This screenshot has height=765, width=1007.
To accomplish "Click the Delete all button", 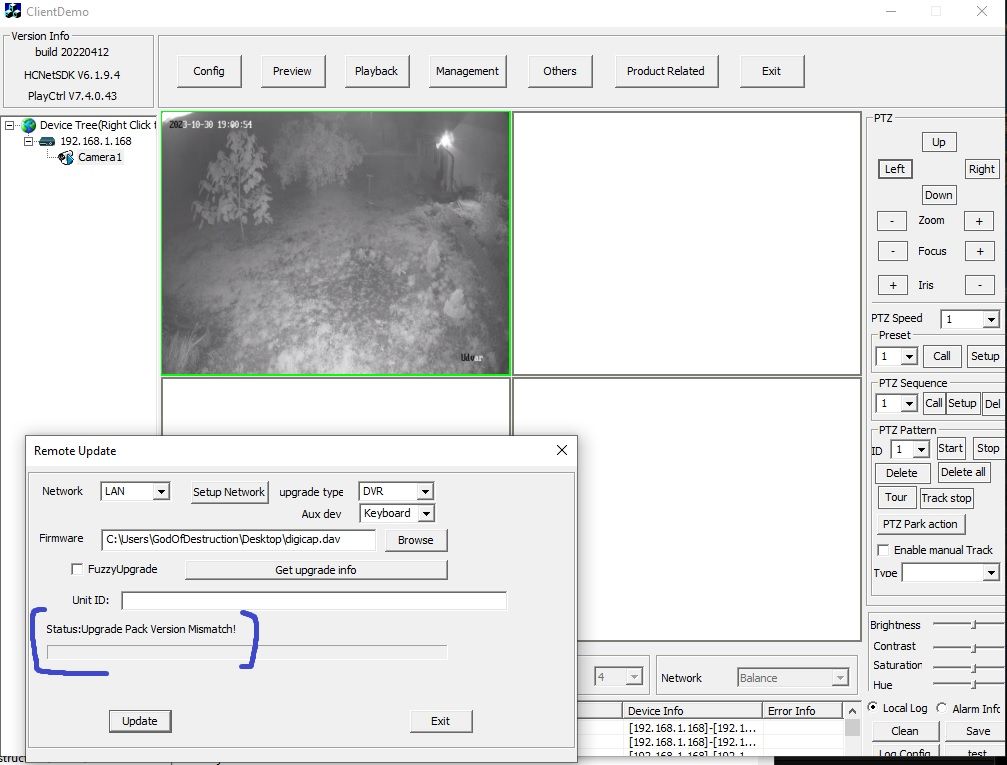I will 963,472.
